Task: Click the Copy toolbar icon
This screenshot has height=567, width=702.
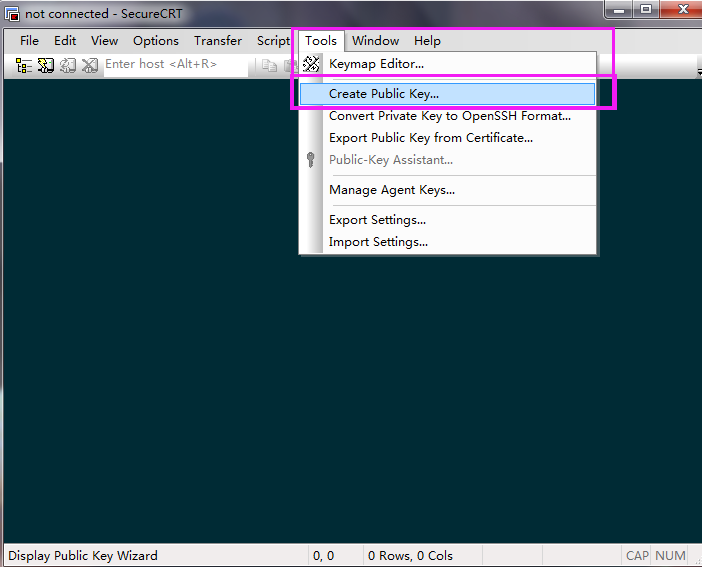Action: pos(269,65)
